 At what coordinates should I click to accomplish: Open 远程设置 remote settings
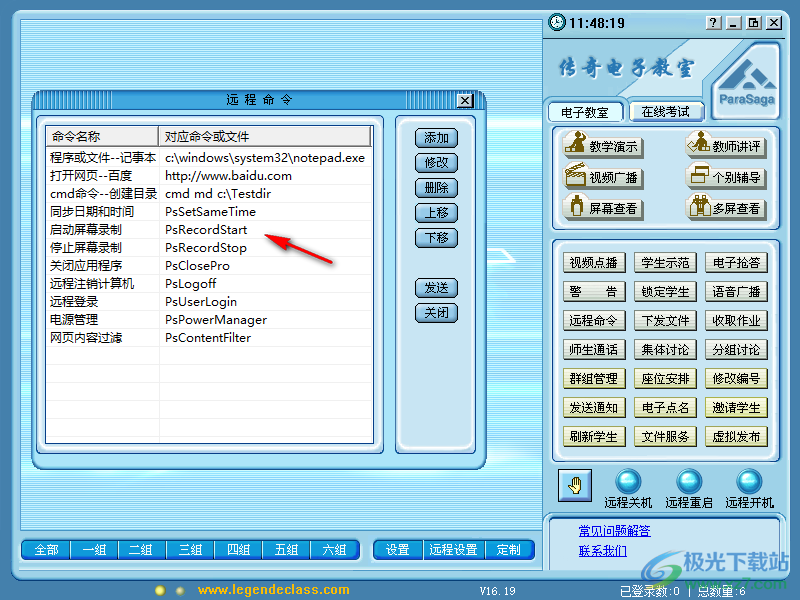[x=454, y=550]
